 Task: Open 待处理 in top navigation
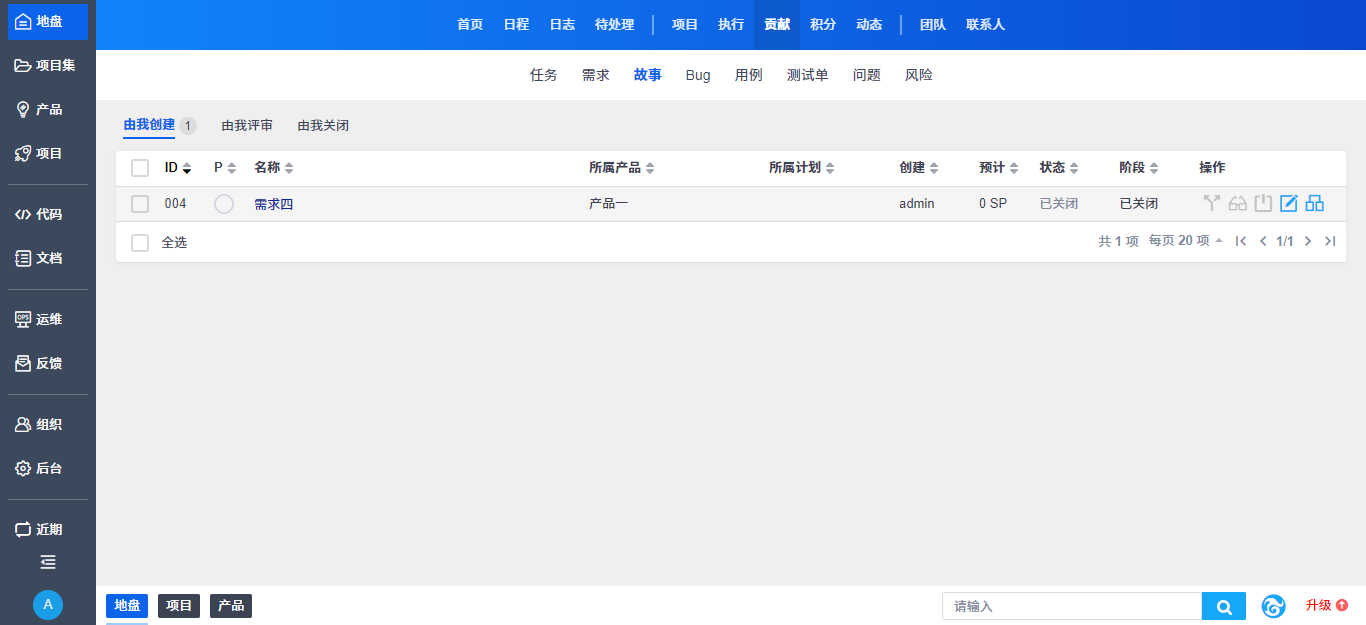pos(615,25)
